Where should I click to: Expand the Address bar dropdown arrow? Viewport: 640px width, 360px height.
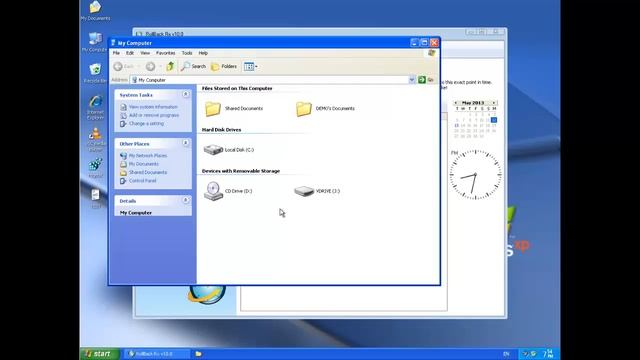[412, 80]
